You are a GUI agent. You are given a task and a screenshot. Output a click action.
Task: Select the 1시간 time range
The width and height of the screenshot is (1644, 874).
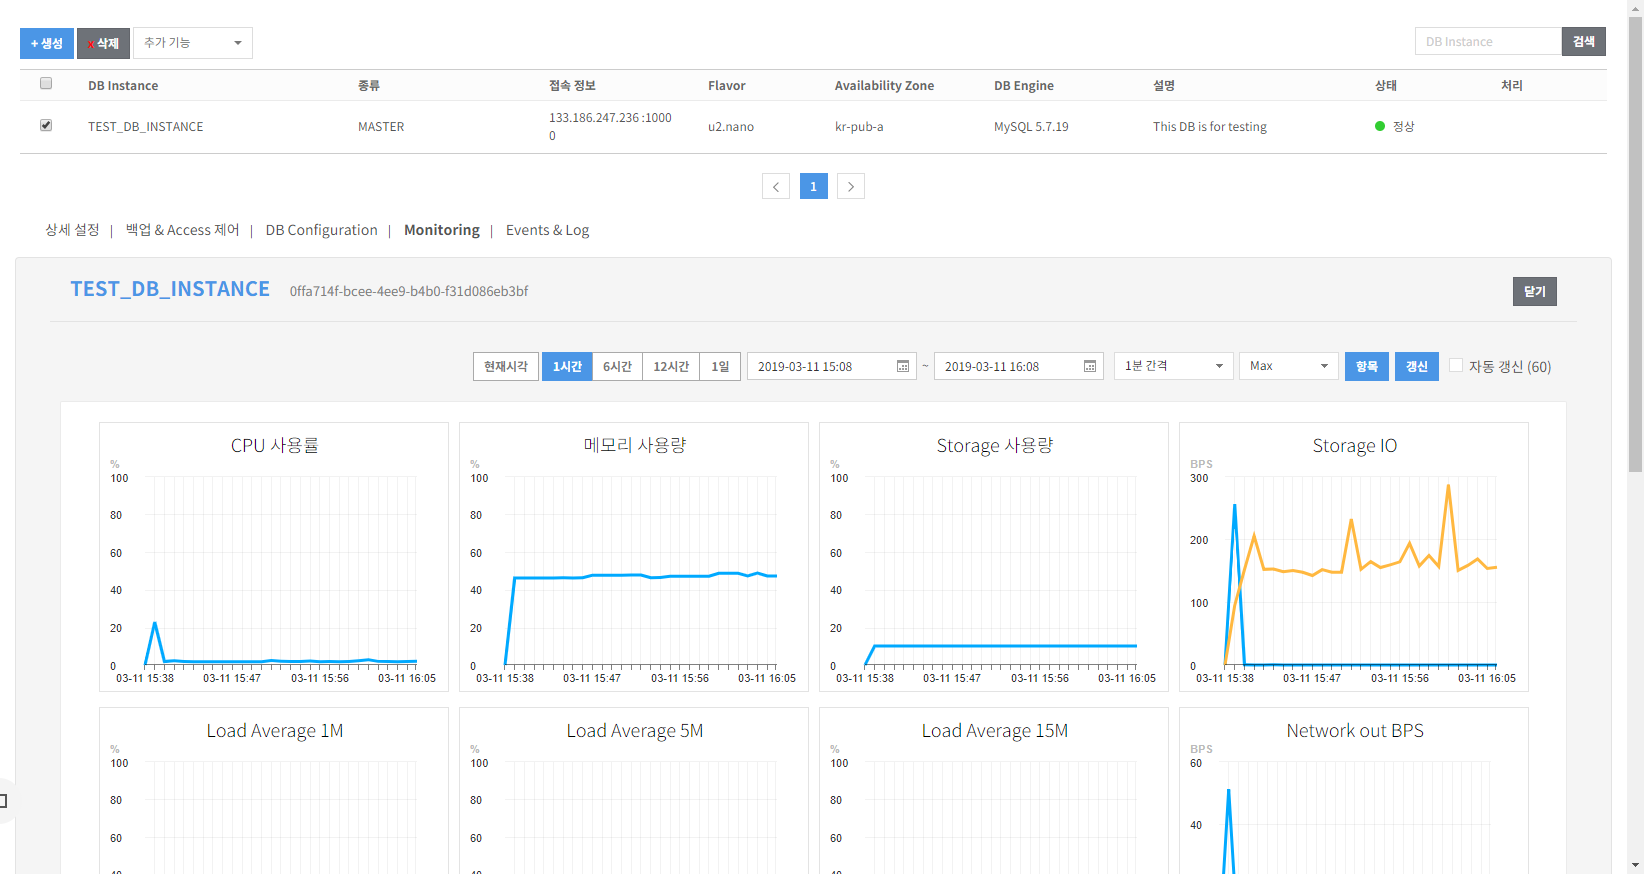click(x=567, y=366)
